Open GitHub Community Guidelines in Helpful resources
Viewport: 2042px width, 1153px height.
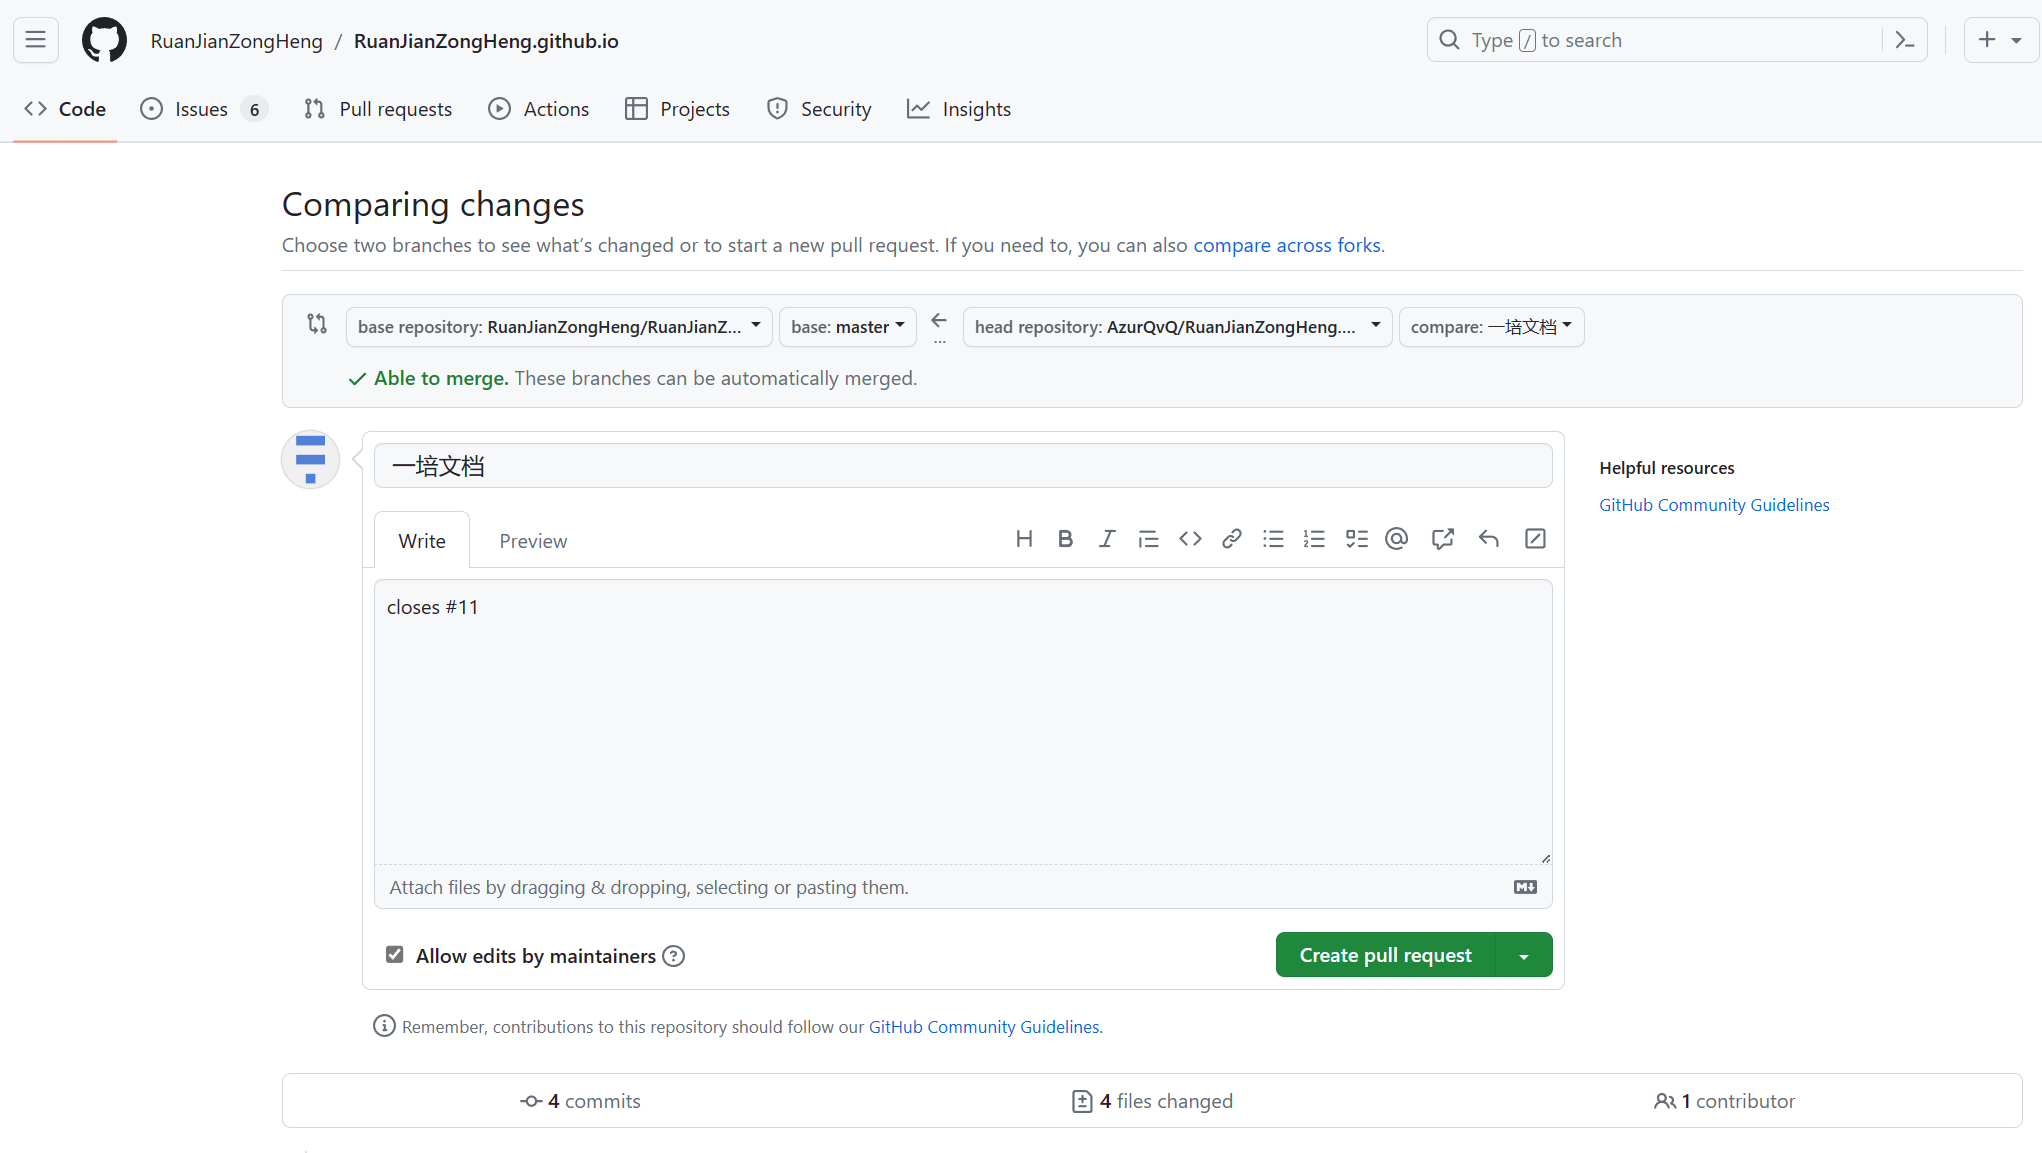1714,505
